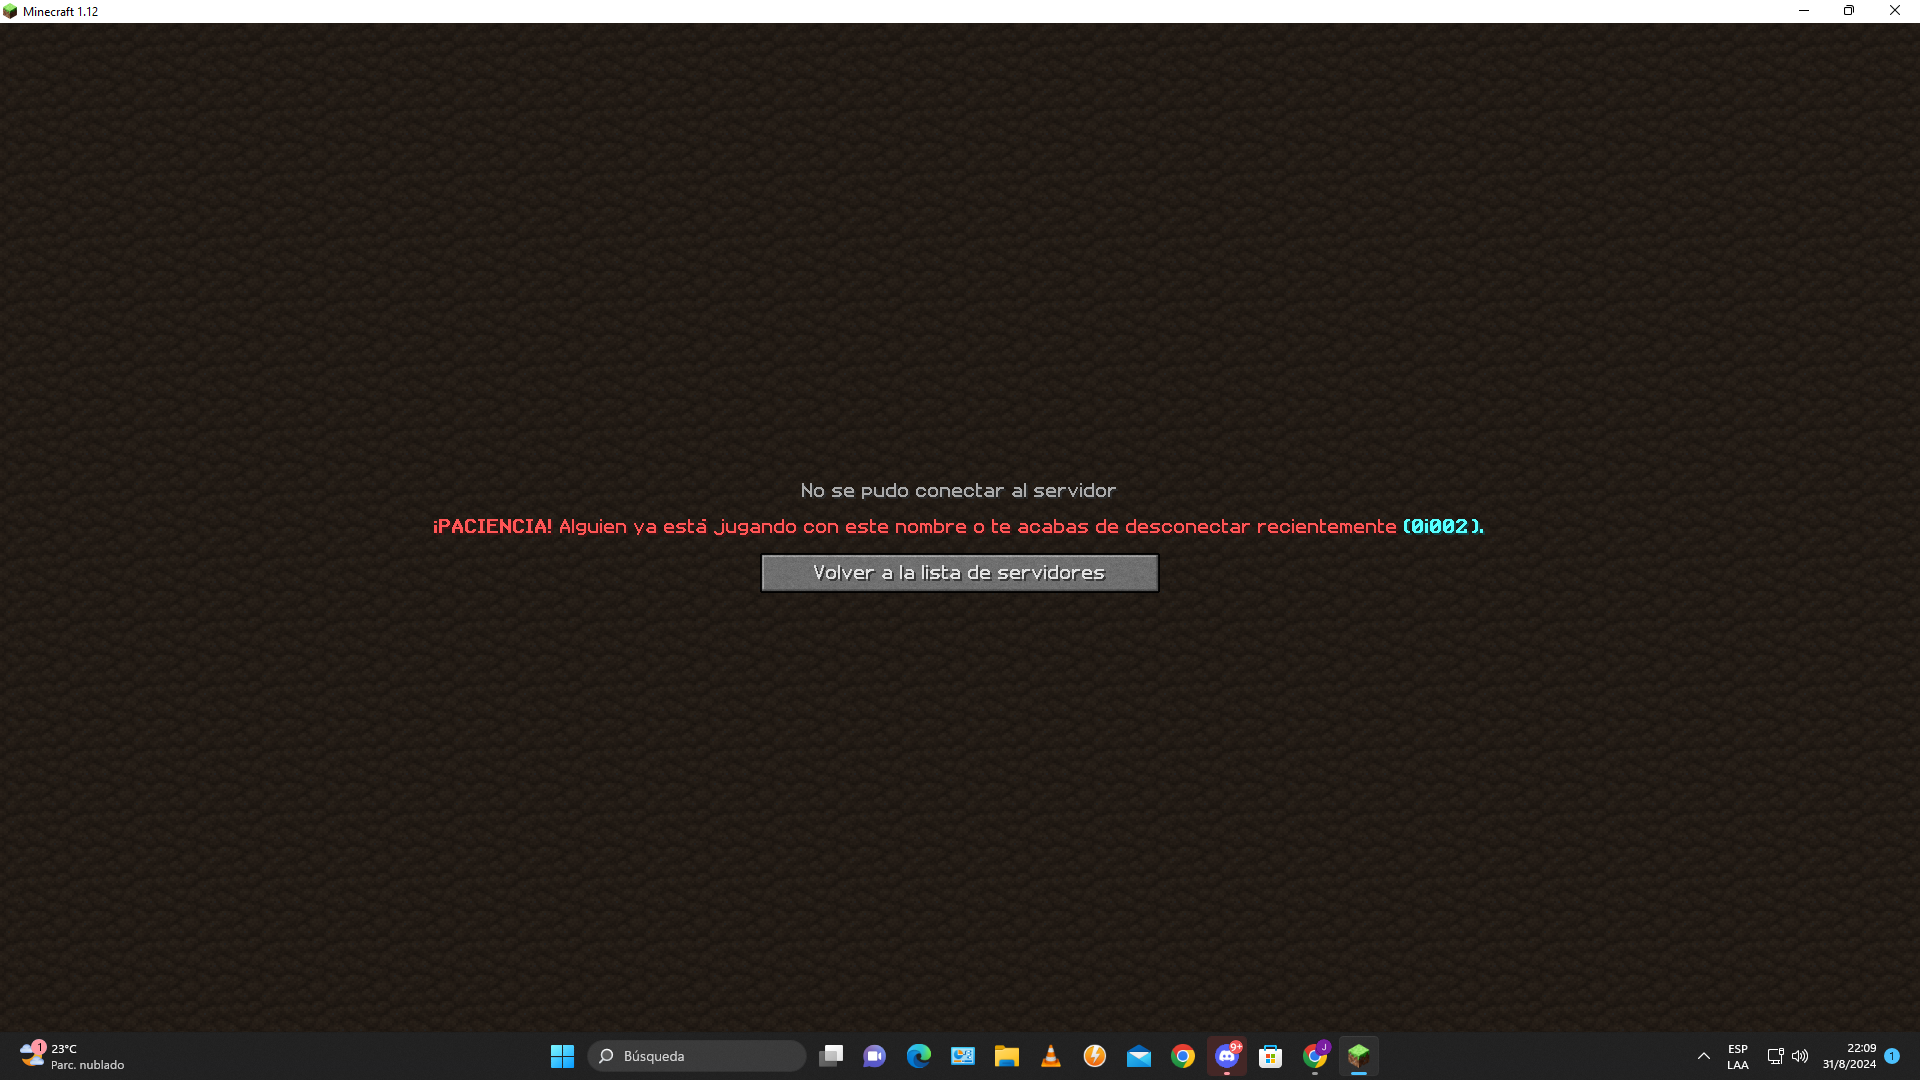
Task: Open the Windows Start menu
Action: [562, 1056]
